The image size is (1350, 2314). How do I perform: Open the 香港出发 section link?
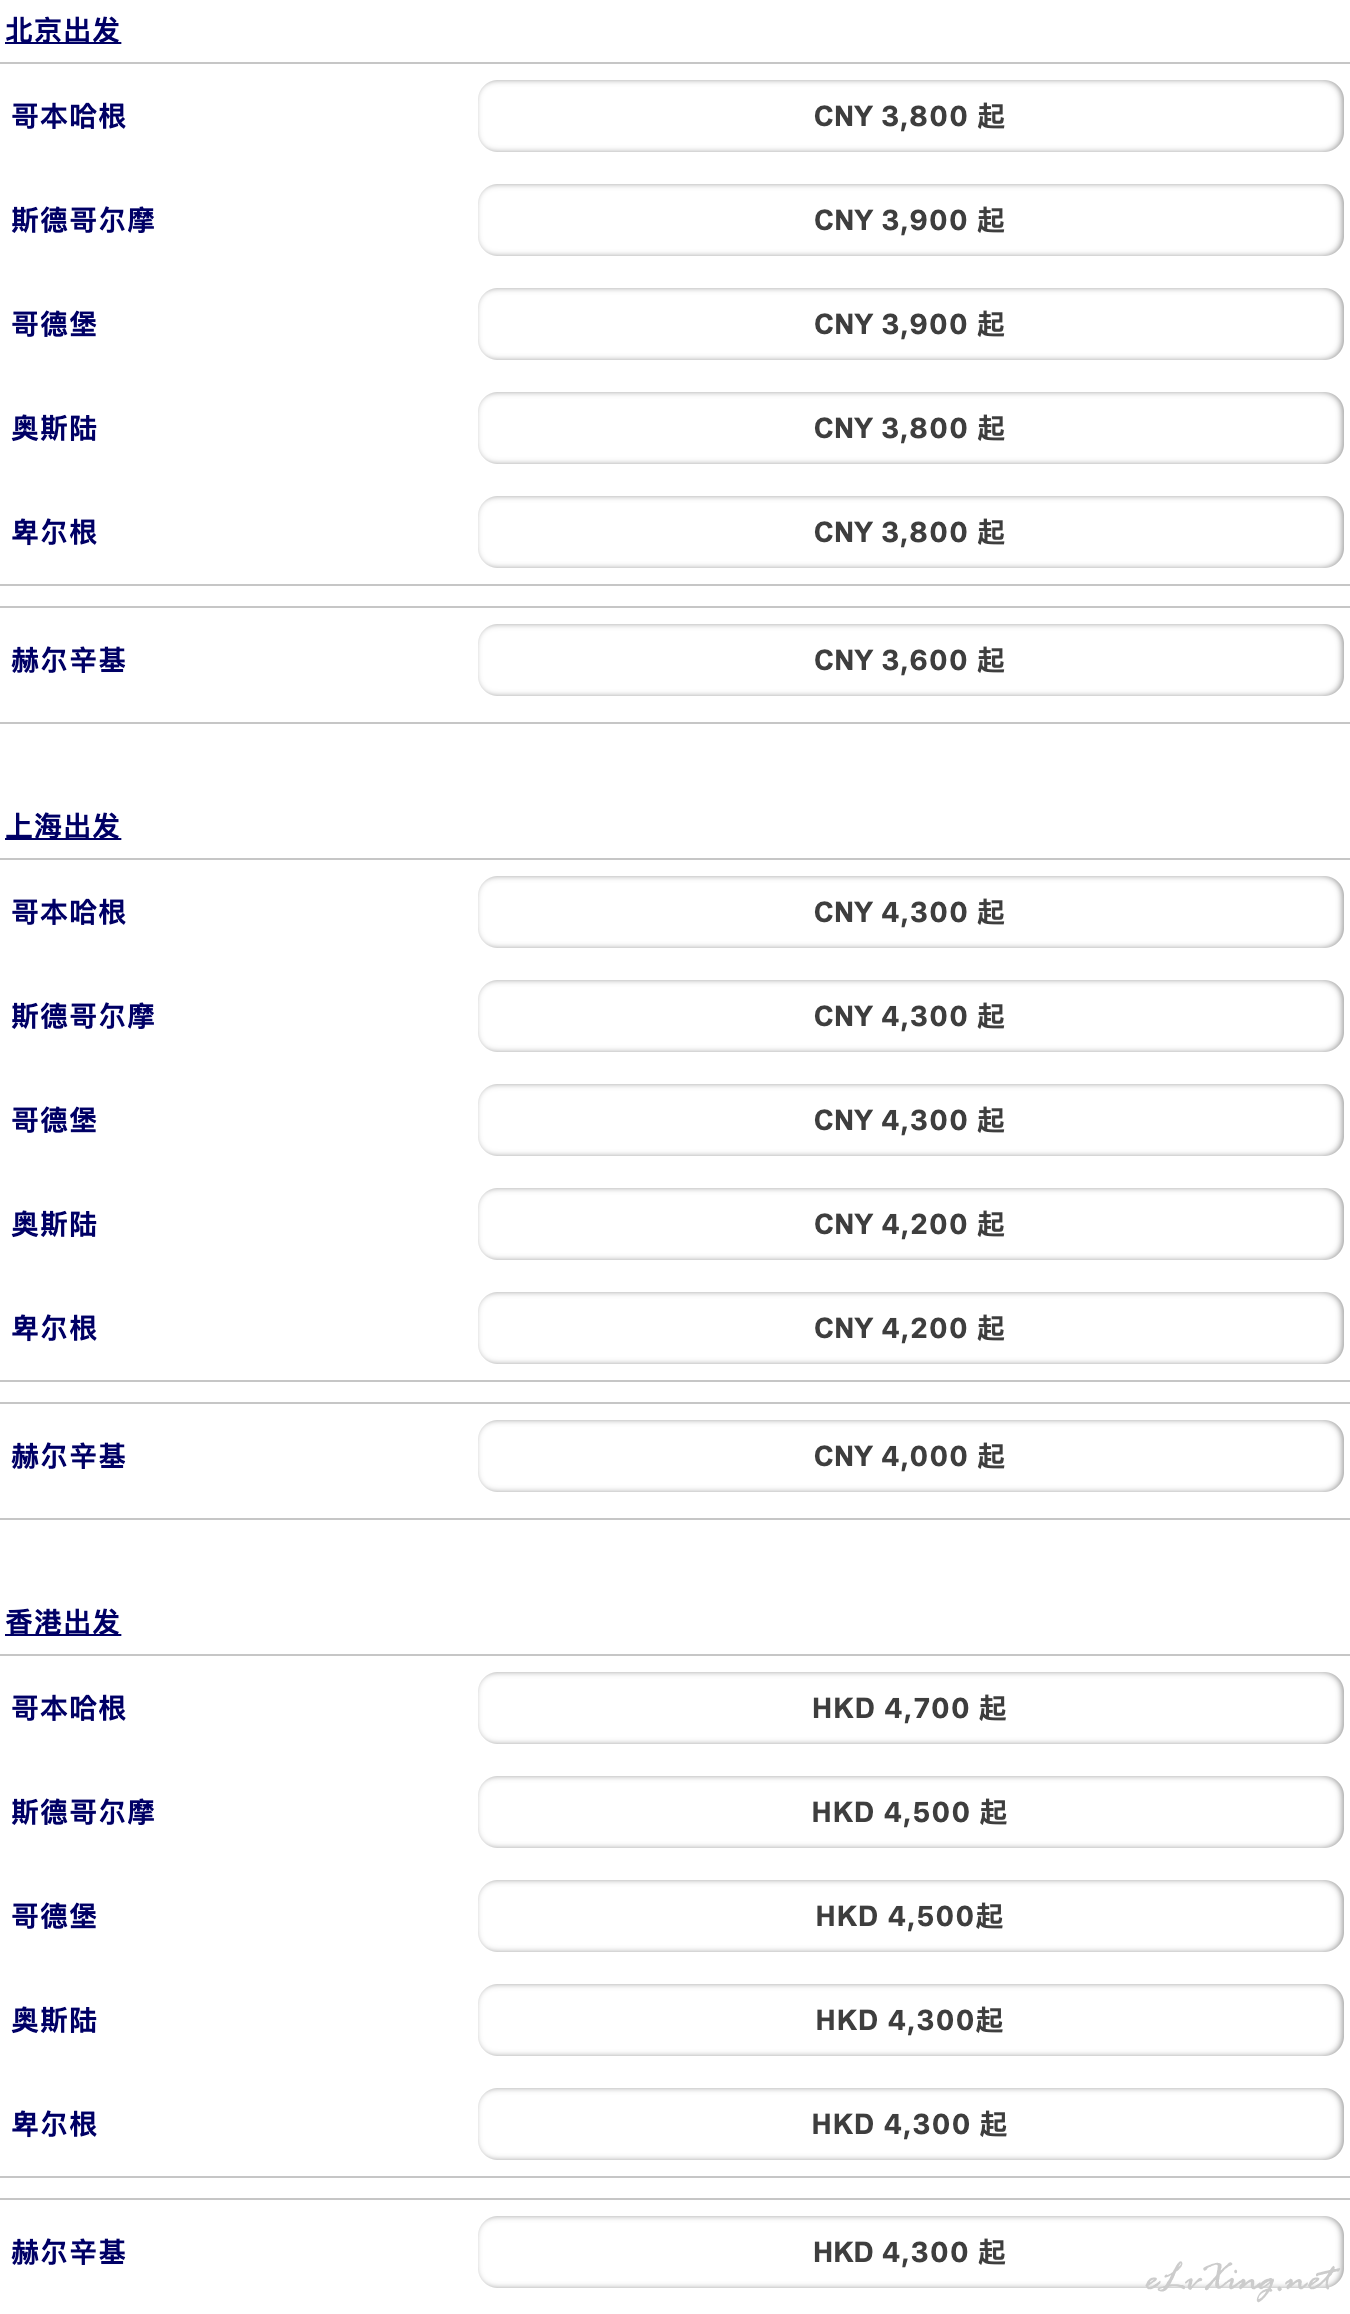[x=63, y=1623]
